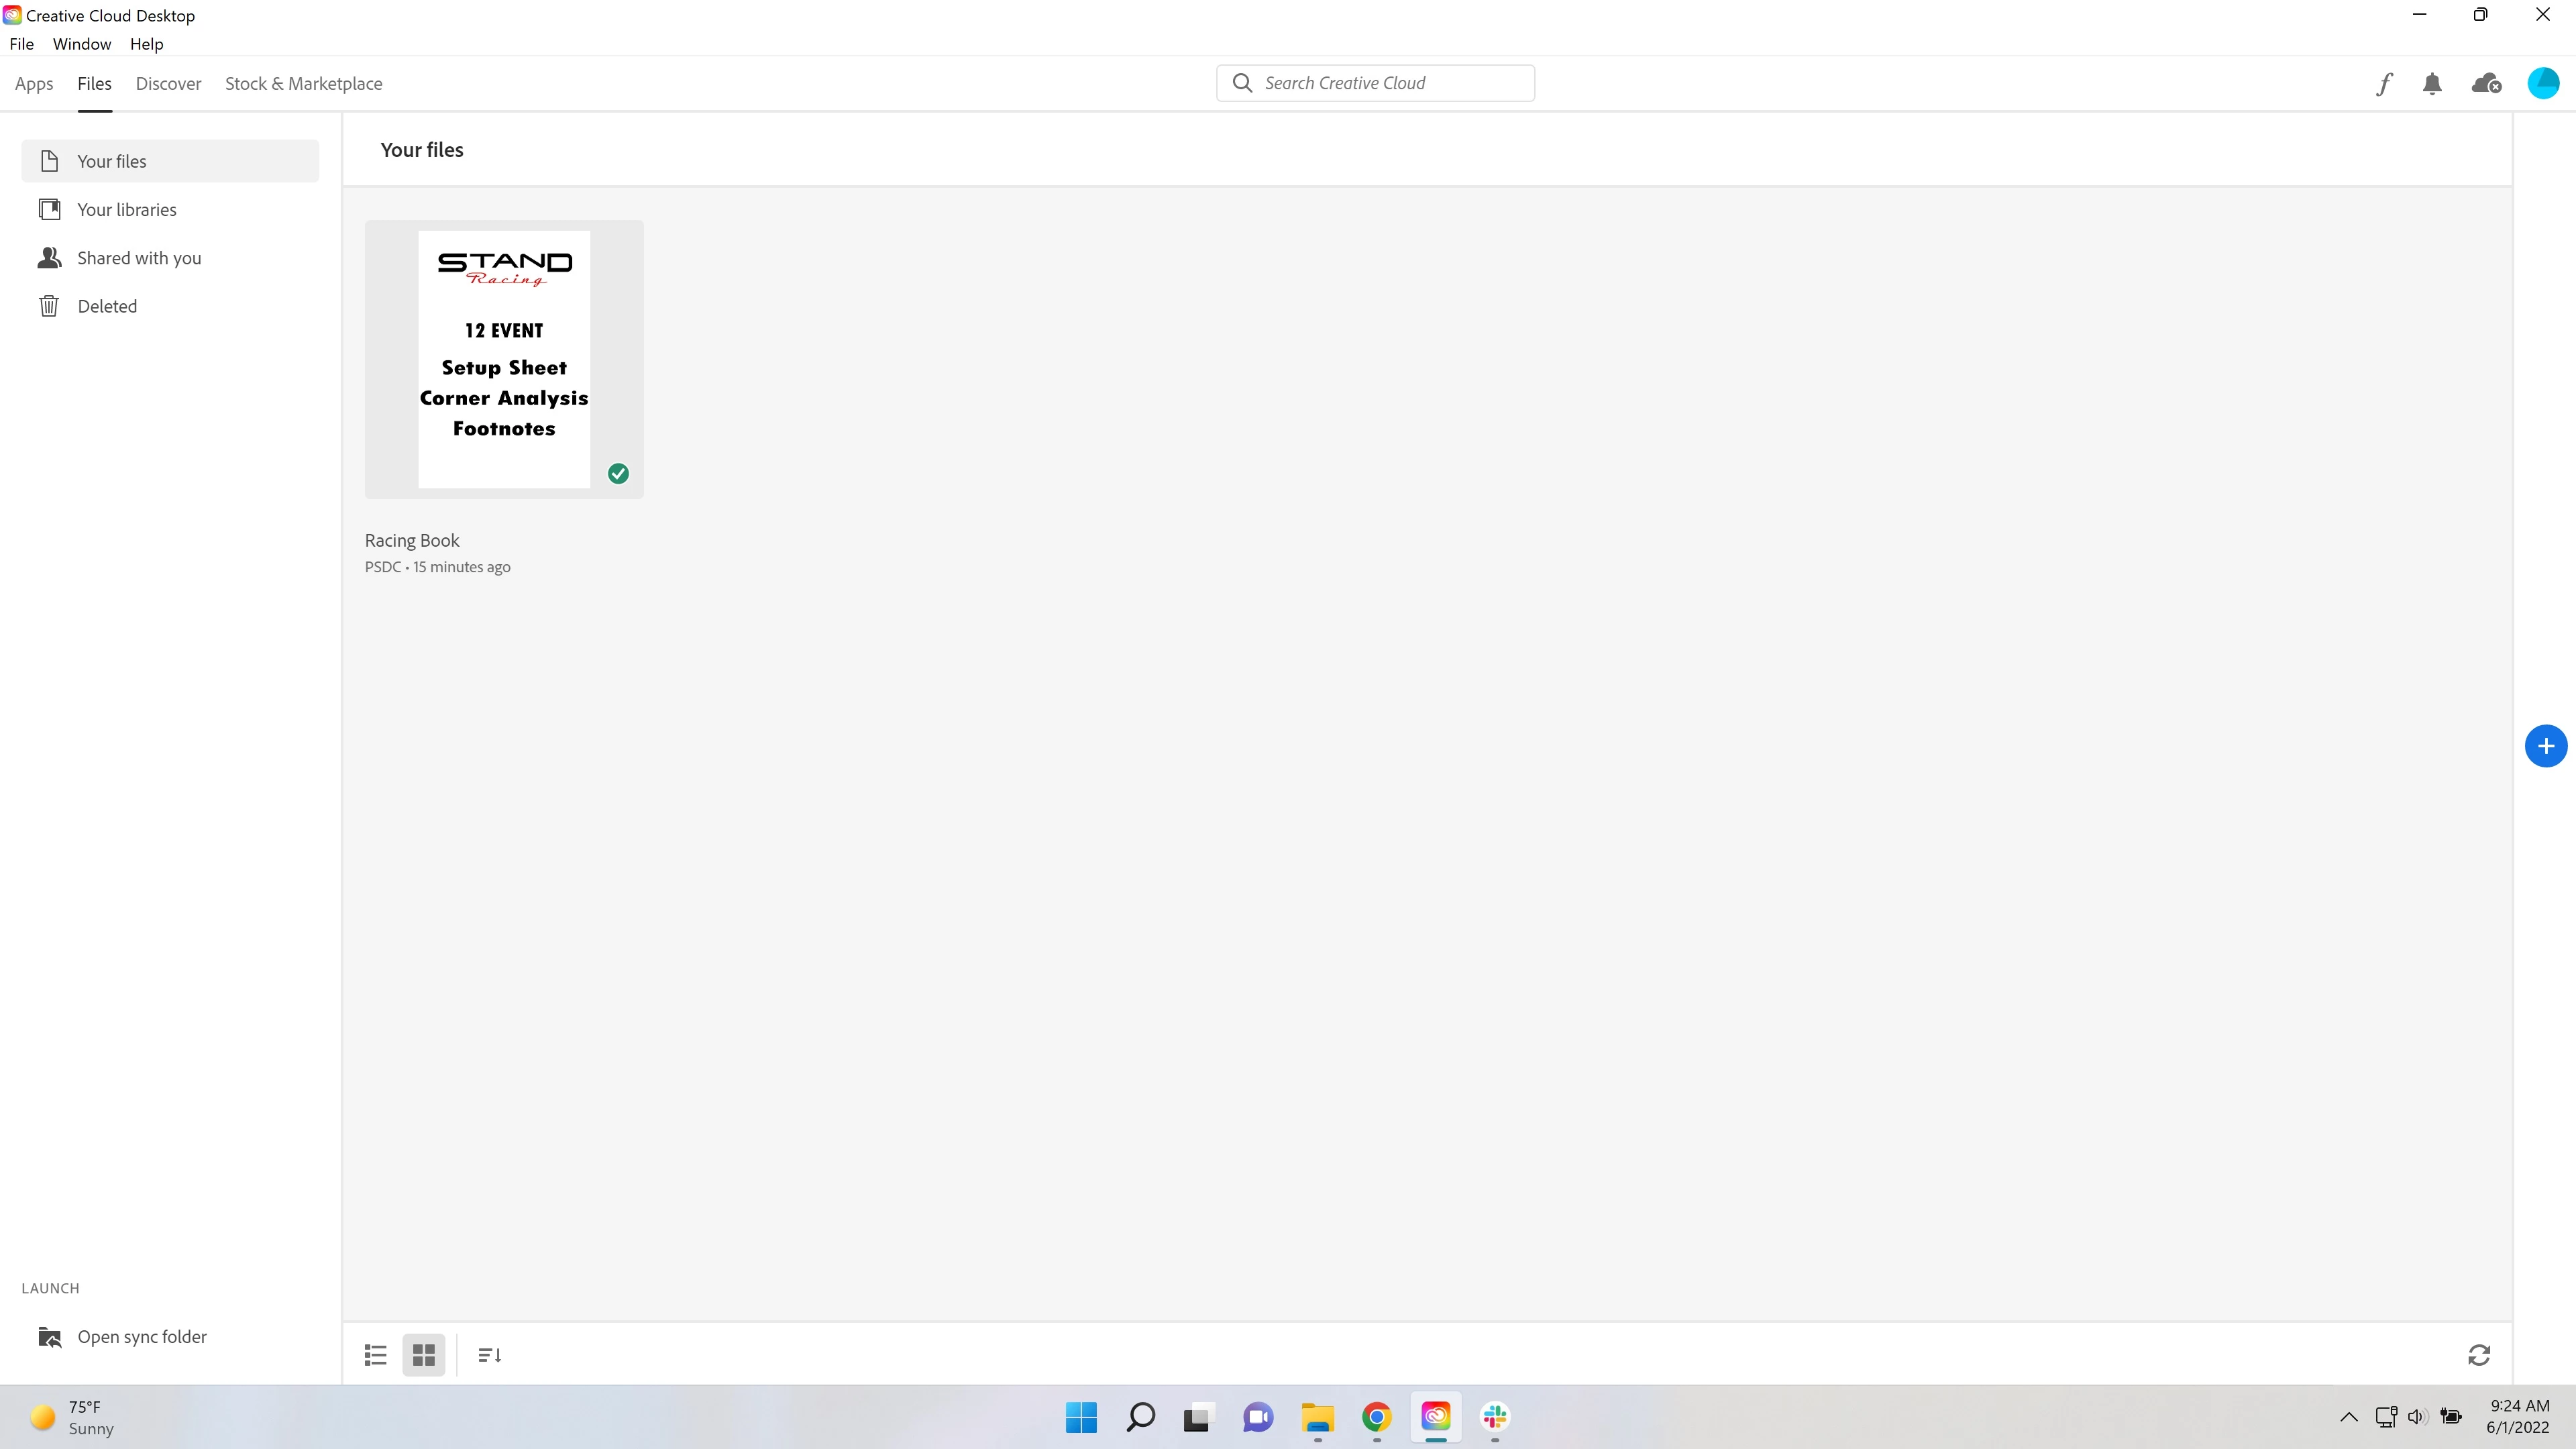The height and width of the screenshot is (1449, 2576).
Task: Open the File menu
Action: [21, 44]
